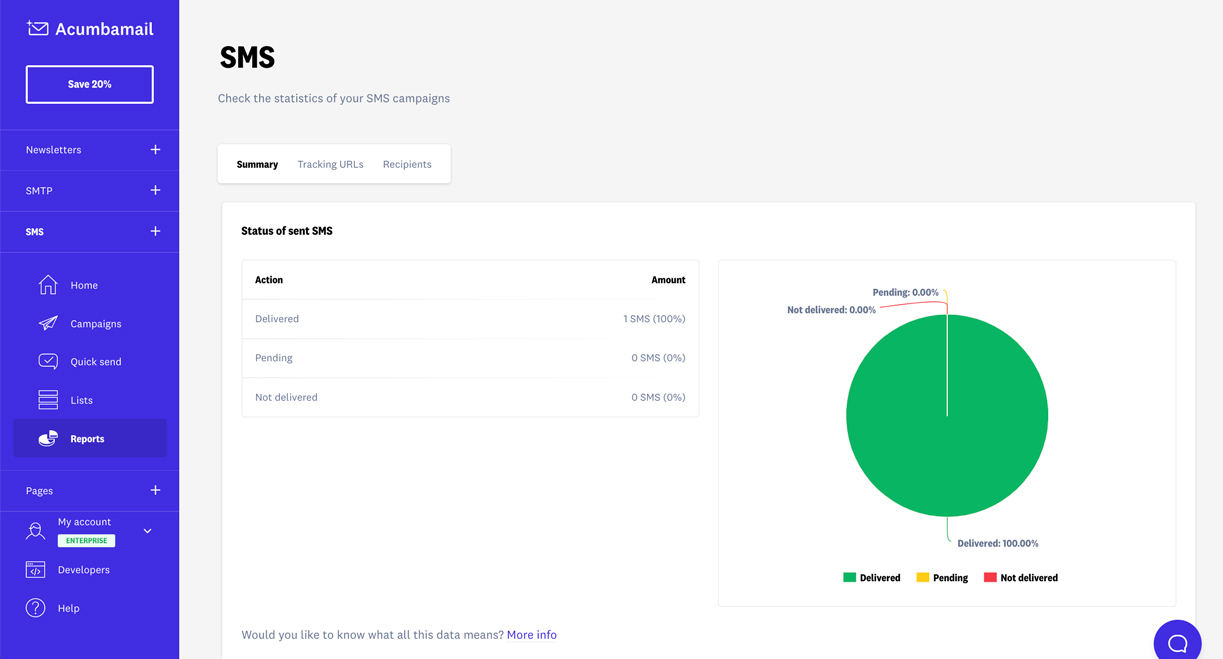Toggle the Not delivered red legend swatch

tap(990, 578)
